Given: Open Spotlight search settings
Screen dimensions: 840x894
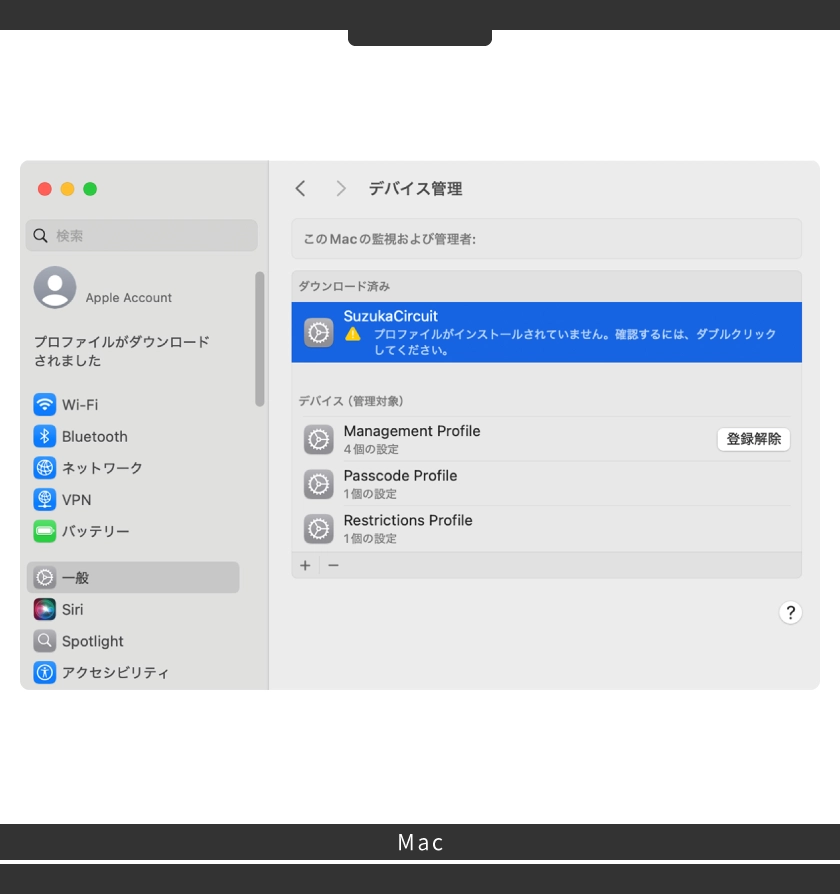Looking at the screenshot, I should tap(90, 641).
